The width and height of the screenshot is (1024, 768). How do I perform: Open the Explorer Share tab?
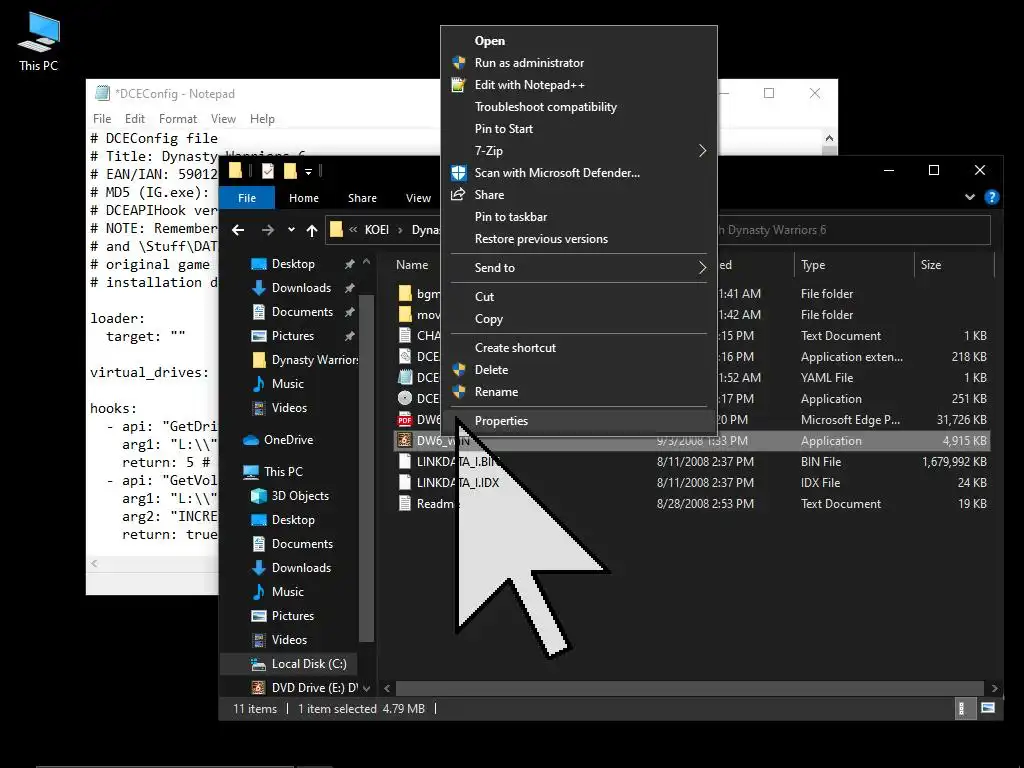tap(362, 198)
